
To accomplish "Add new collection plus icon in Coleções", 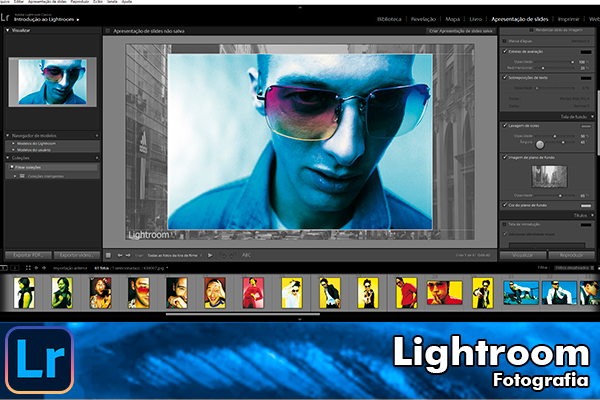I will (96, 158).
